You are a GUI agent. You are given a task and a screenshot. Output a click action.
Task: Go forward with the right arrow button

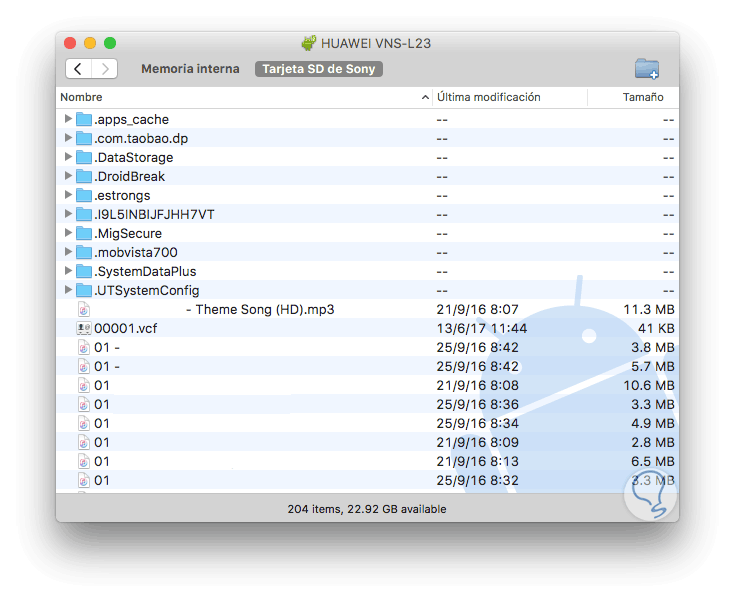point(105,69)
